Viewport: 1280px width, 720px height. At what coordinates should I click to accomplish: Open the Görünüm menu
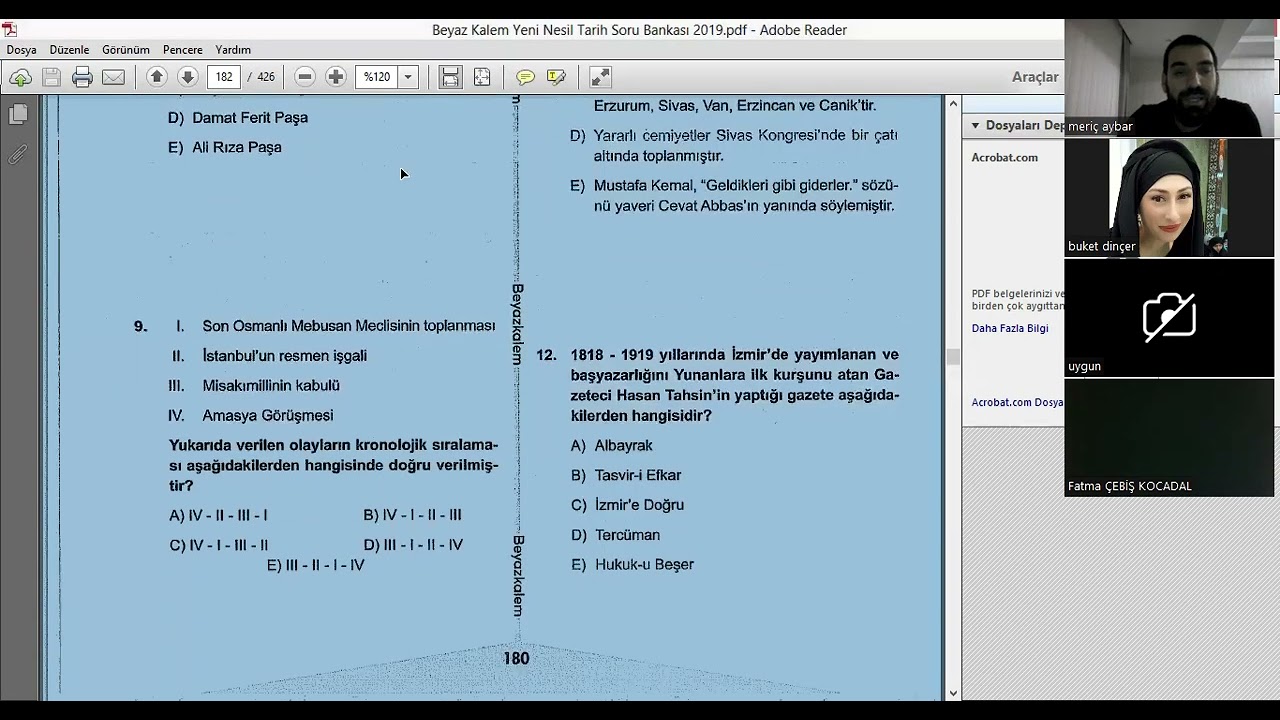click(126, 50)
